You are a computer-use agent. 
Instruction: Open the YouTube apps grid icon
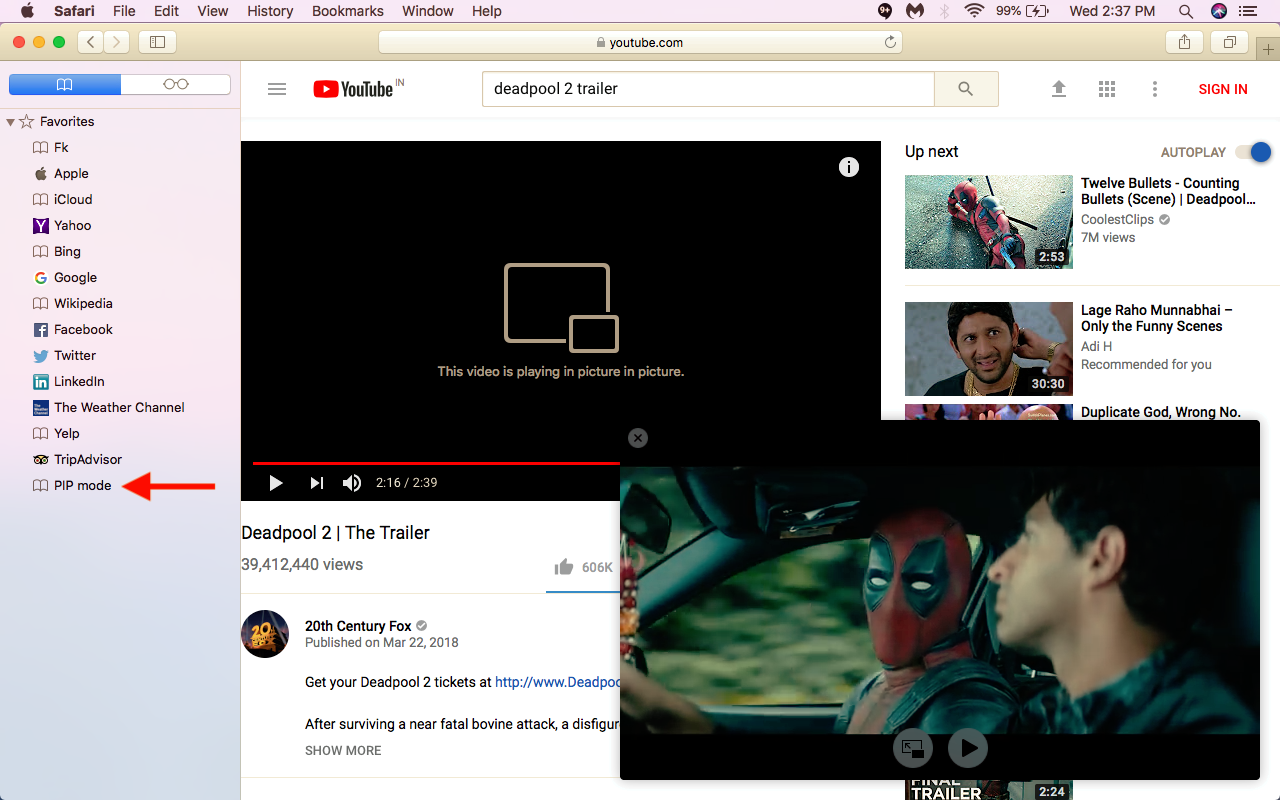tap(1107, 89)
